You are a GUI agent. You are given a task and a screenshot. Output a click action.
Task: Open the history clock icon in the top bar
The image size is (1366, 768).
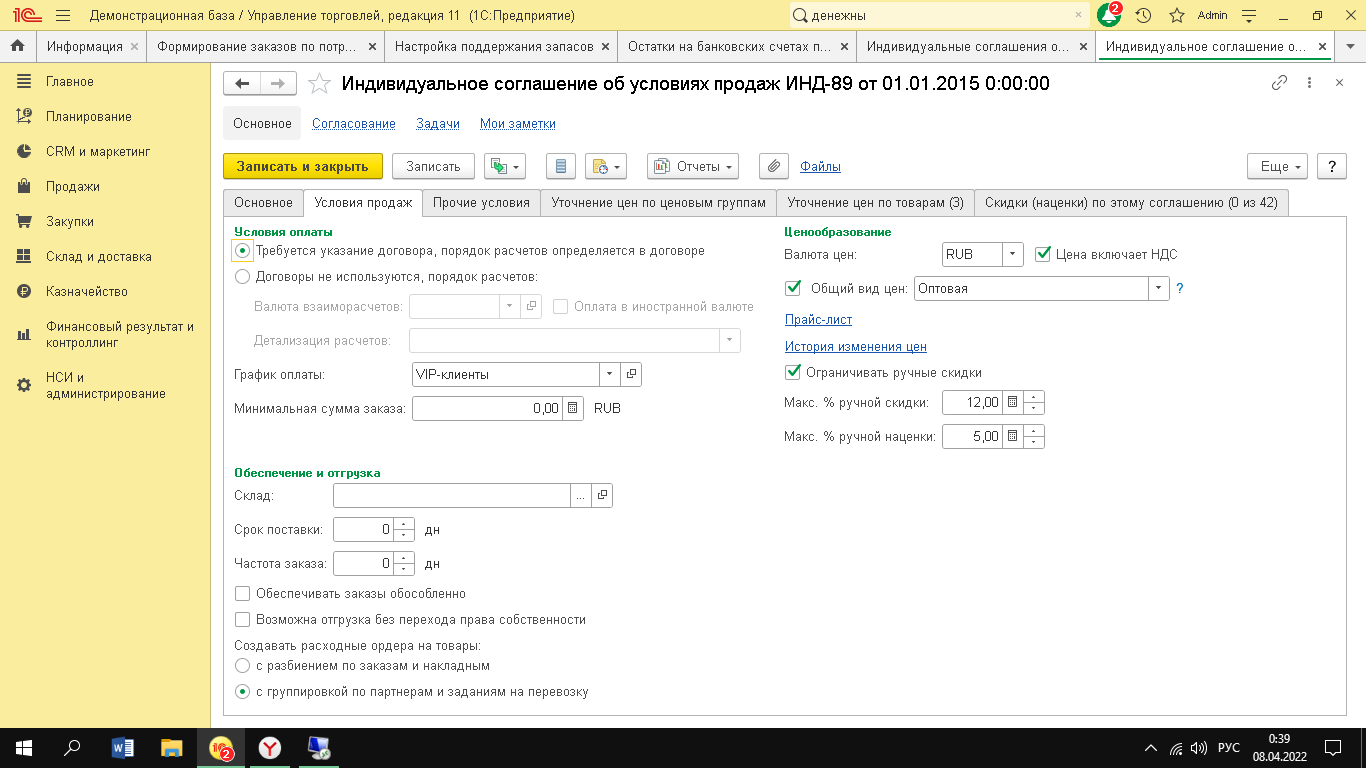(1143, 16)
